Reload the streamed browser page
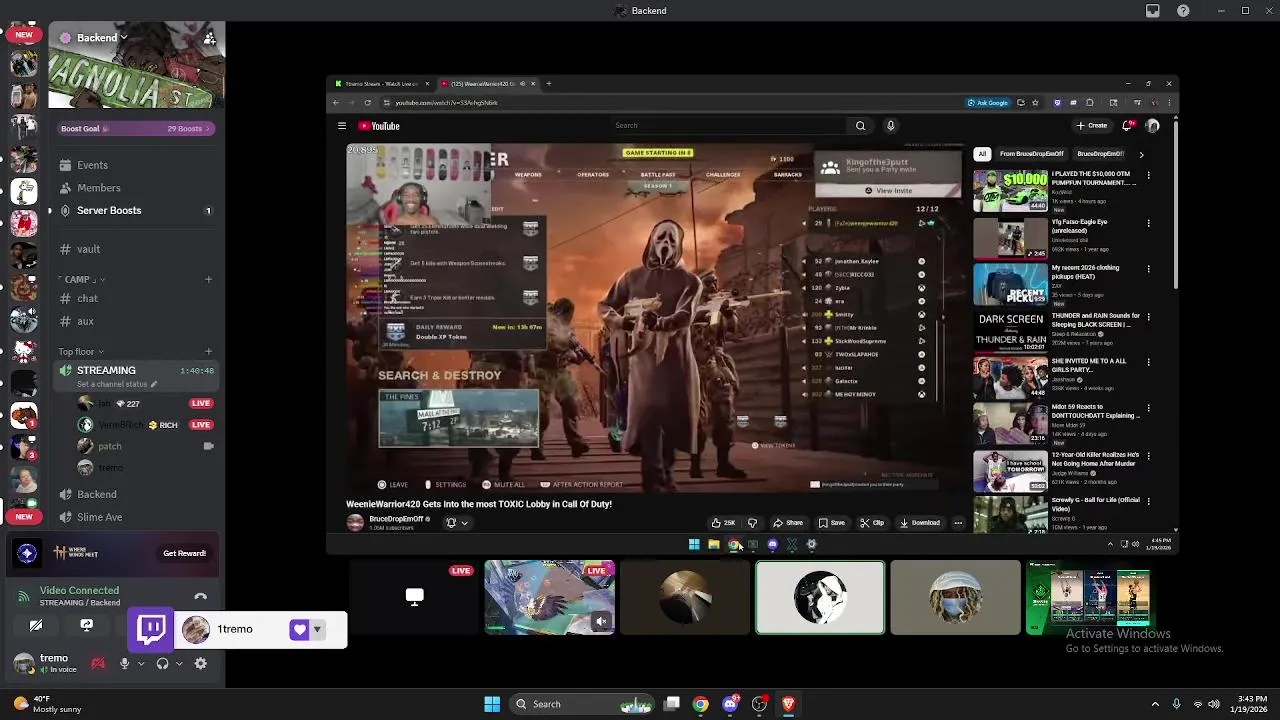The height and width of the screenshot is (720, 1280). tap(367, 103)
